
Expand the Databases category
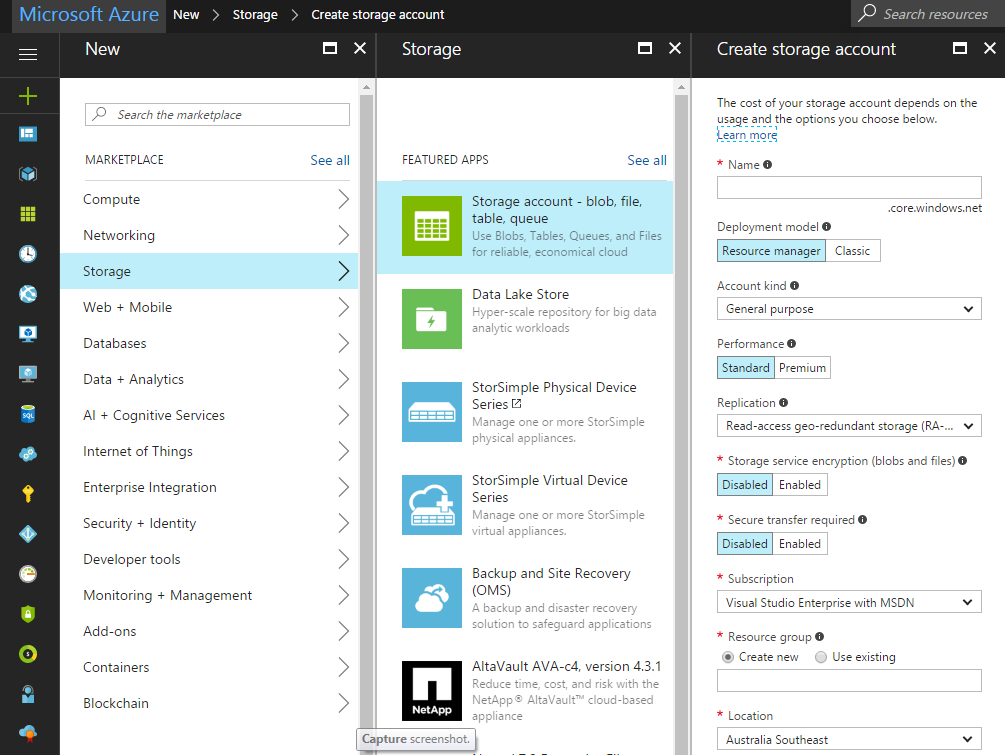(x=344, y=343)
